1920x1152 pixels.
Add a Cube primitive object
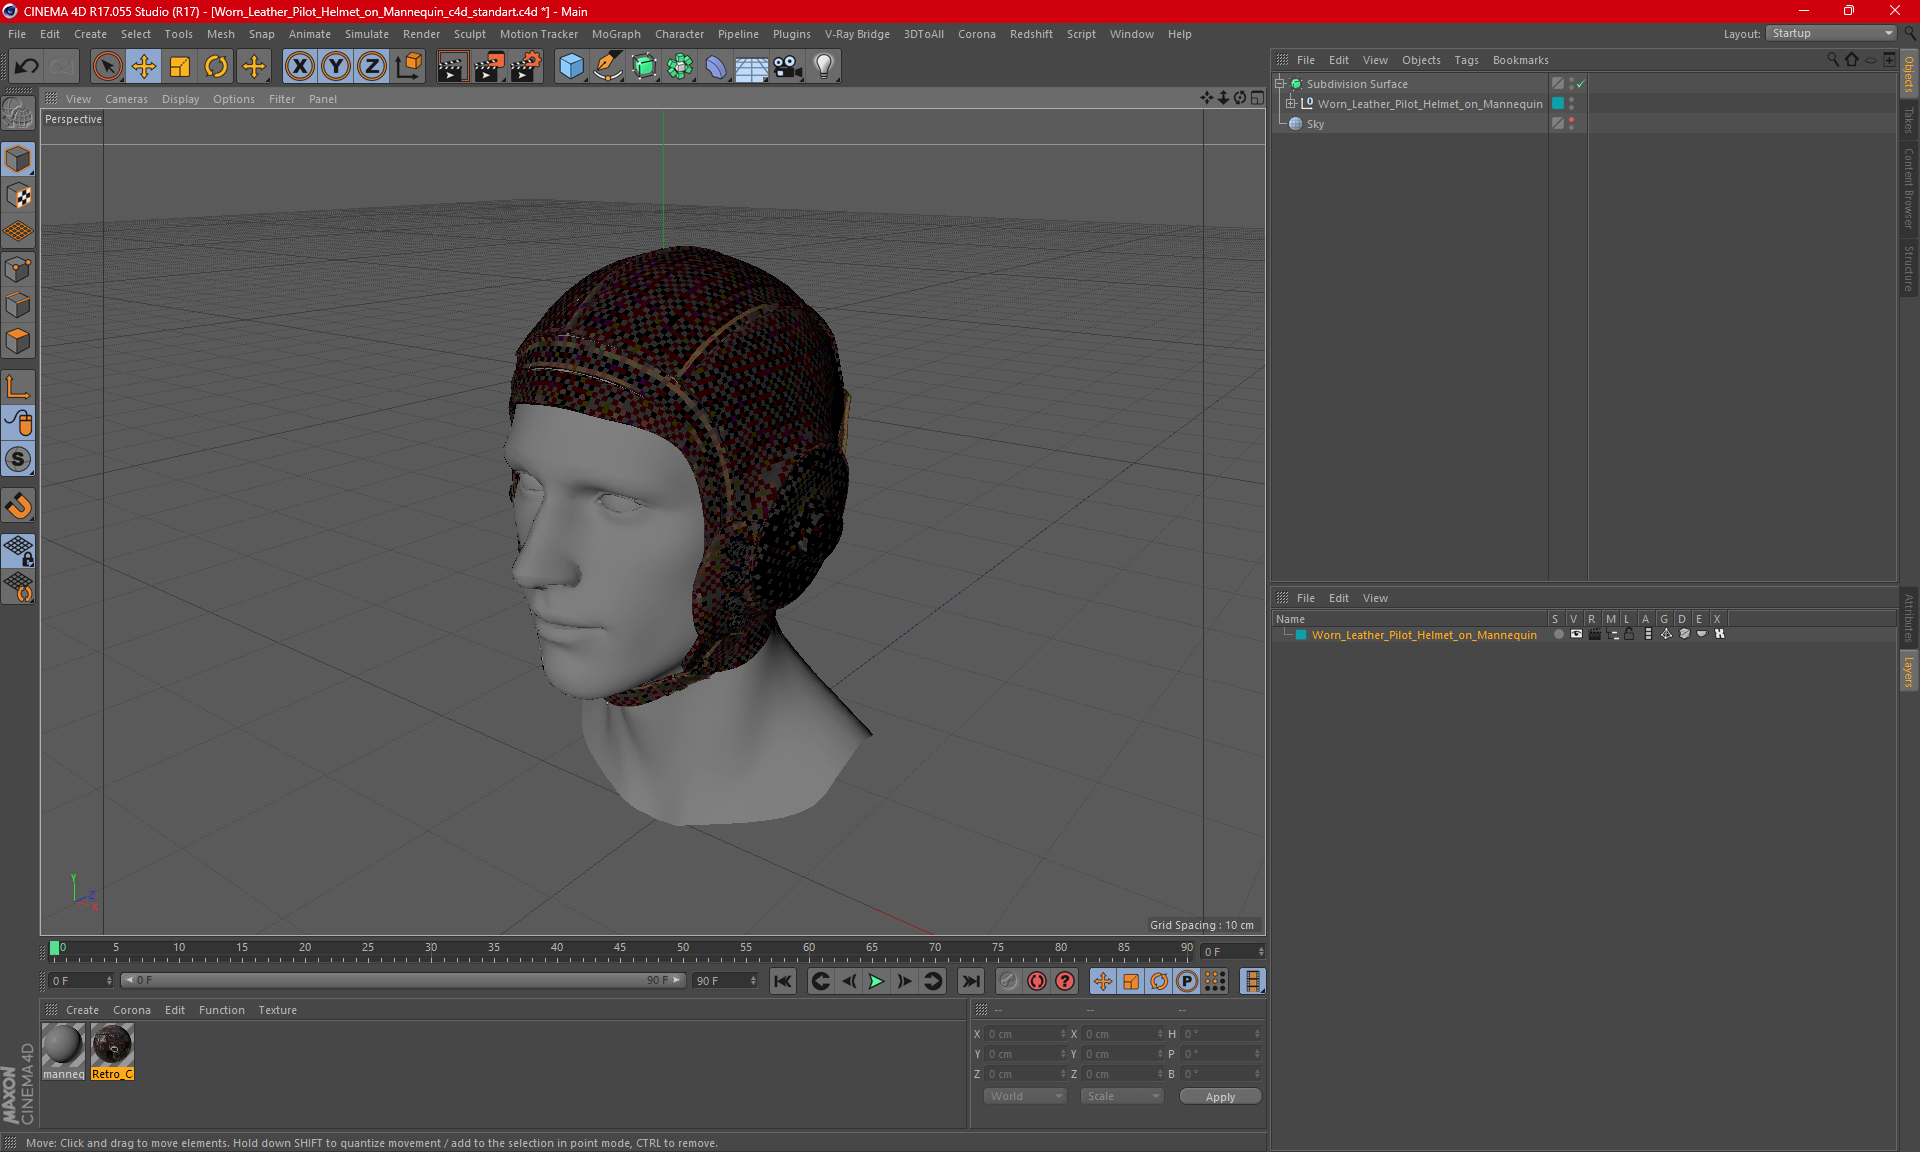571,67
